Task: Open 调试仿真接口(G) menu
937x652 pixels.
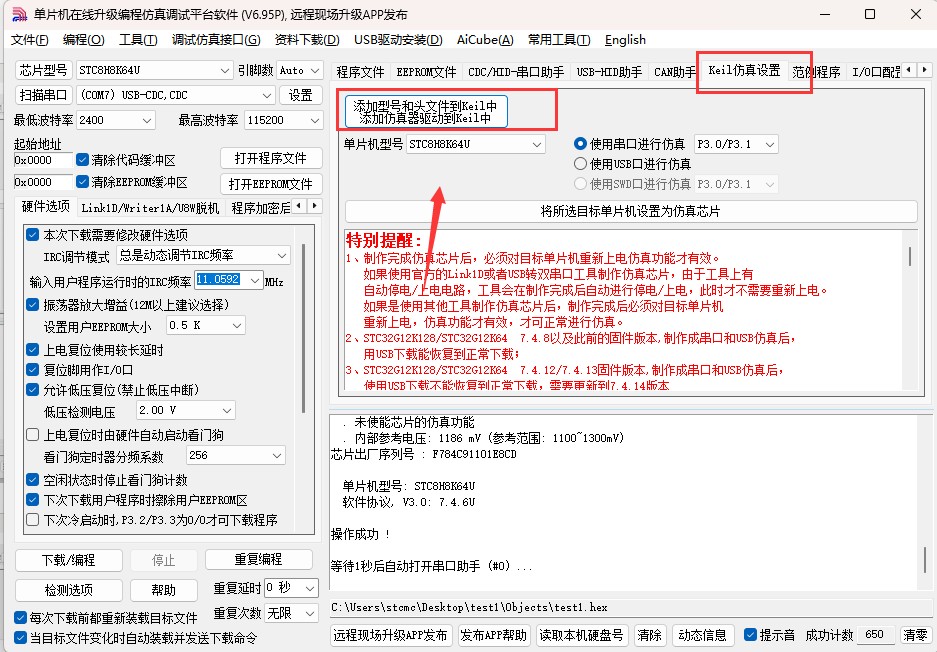Action: [x=216, y=40]
